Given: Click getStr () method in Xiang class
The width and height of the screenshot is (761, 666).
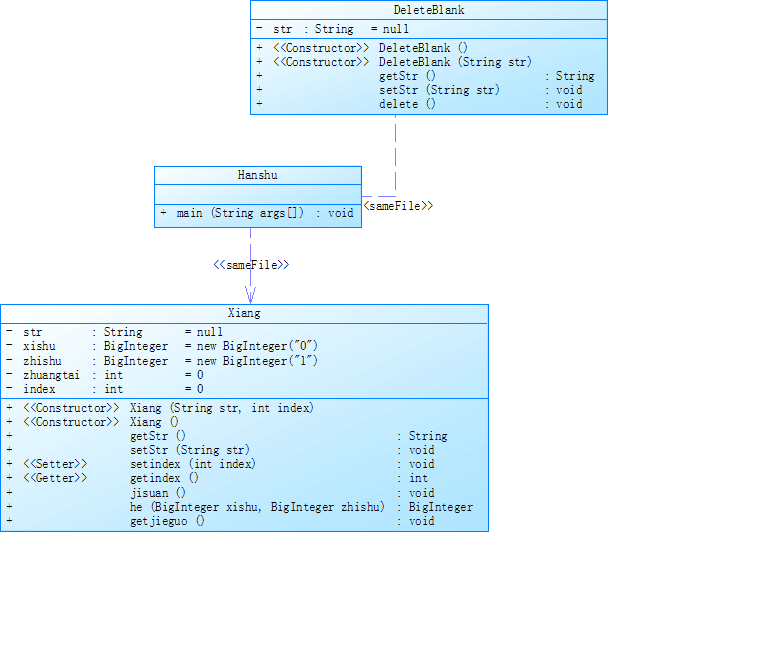Looking at the screenshot, I should coord(227,436).
